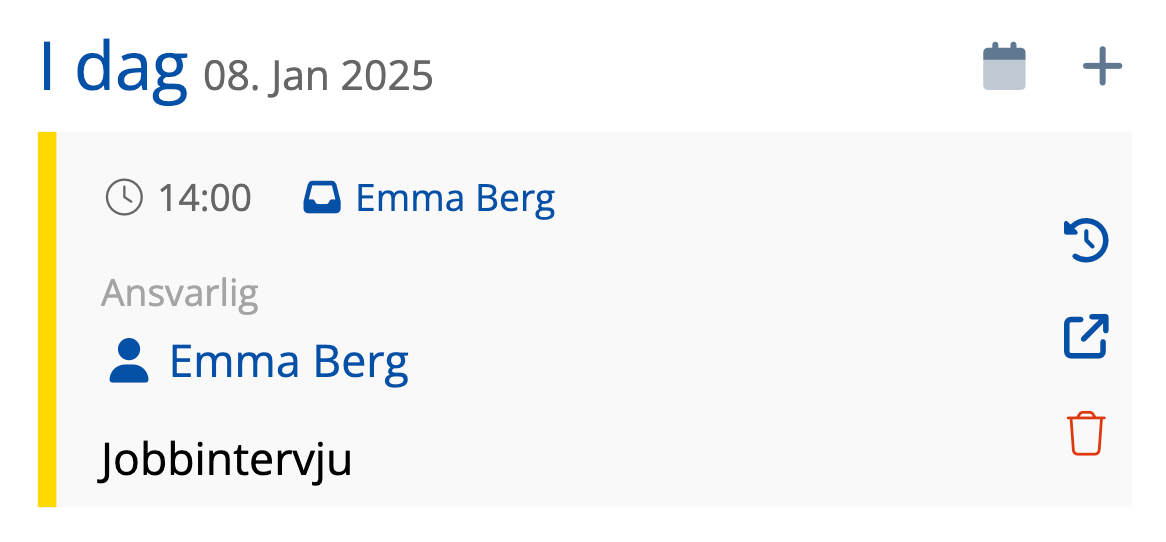Screen dimensions: 1166x542
Task: Delete the Jobbintervju entry with trash icon
Action: 1086,434
